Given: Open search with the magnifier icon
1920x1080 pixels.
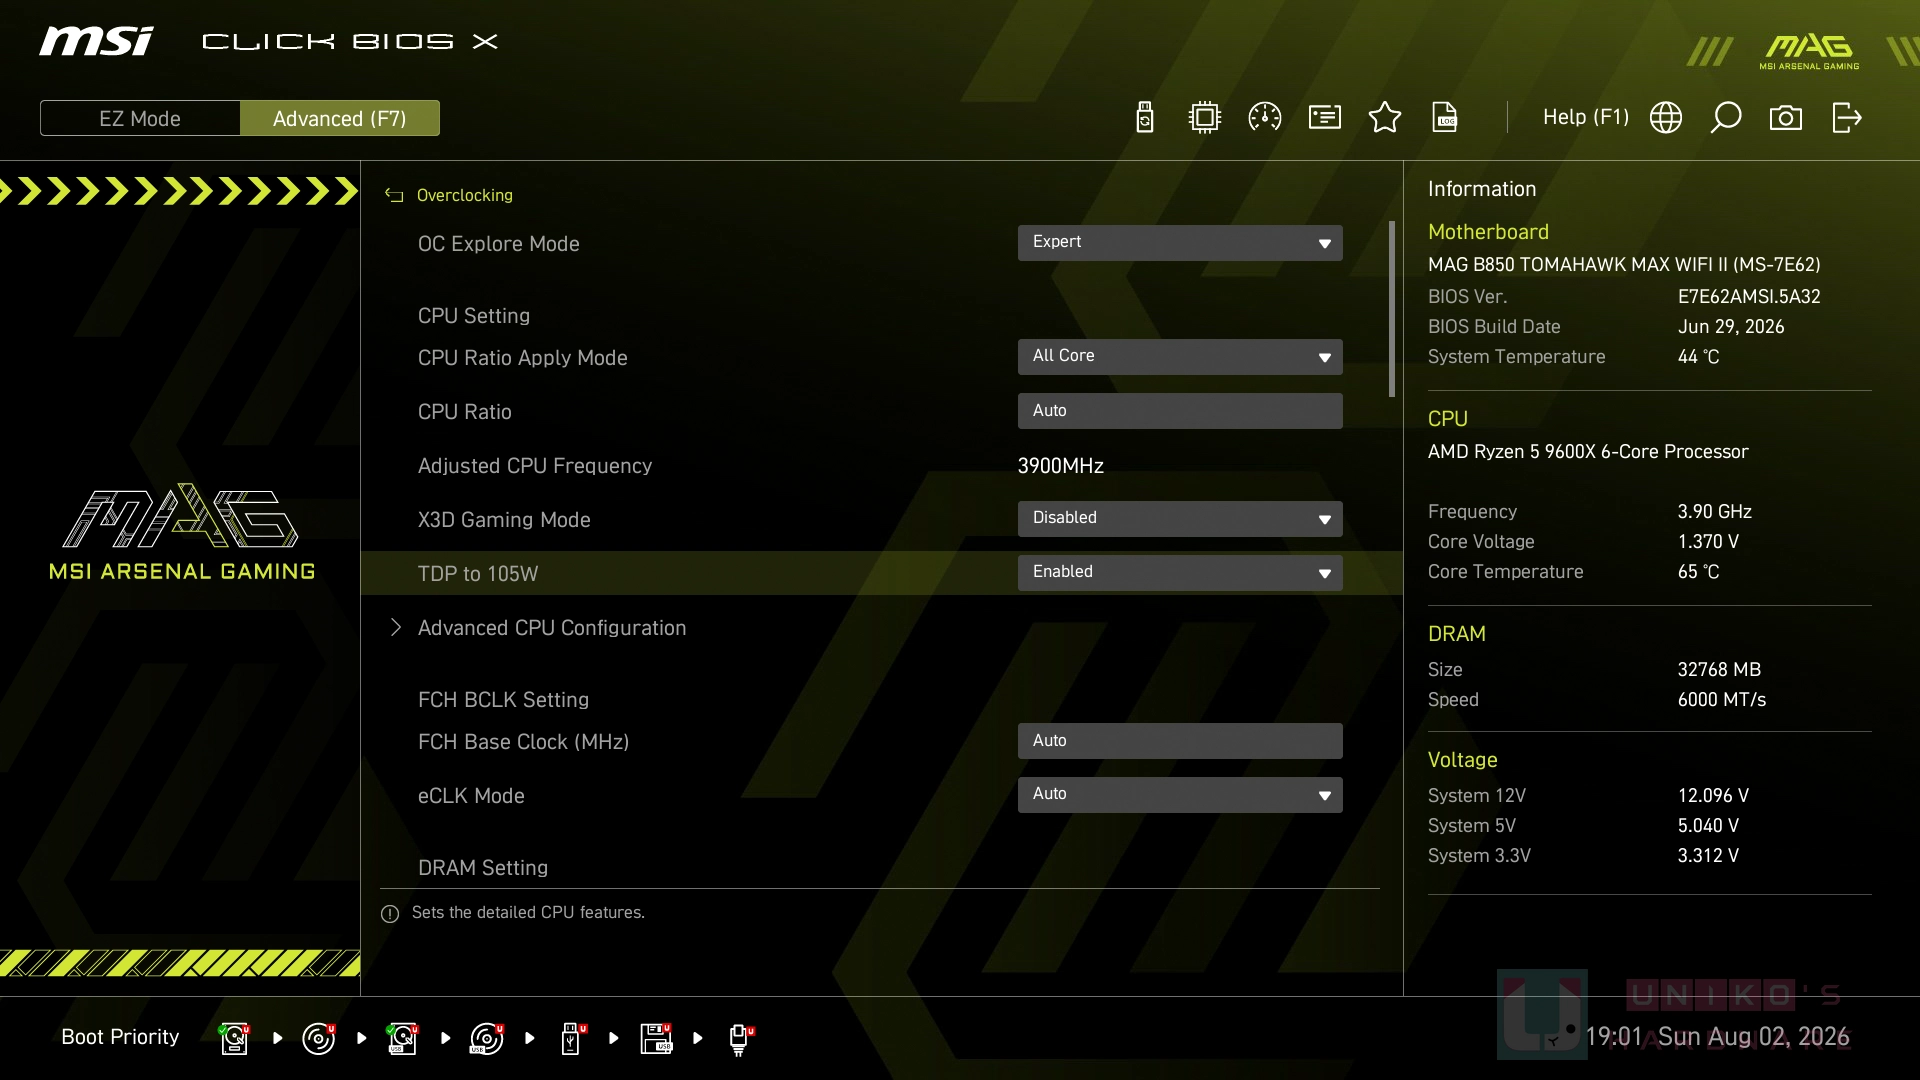Looking at the screenshot, I should [x=1726, y=118].
